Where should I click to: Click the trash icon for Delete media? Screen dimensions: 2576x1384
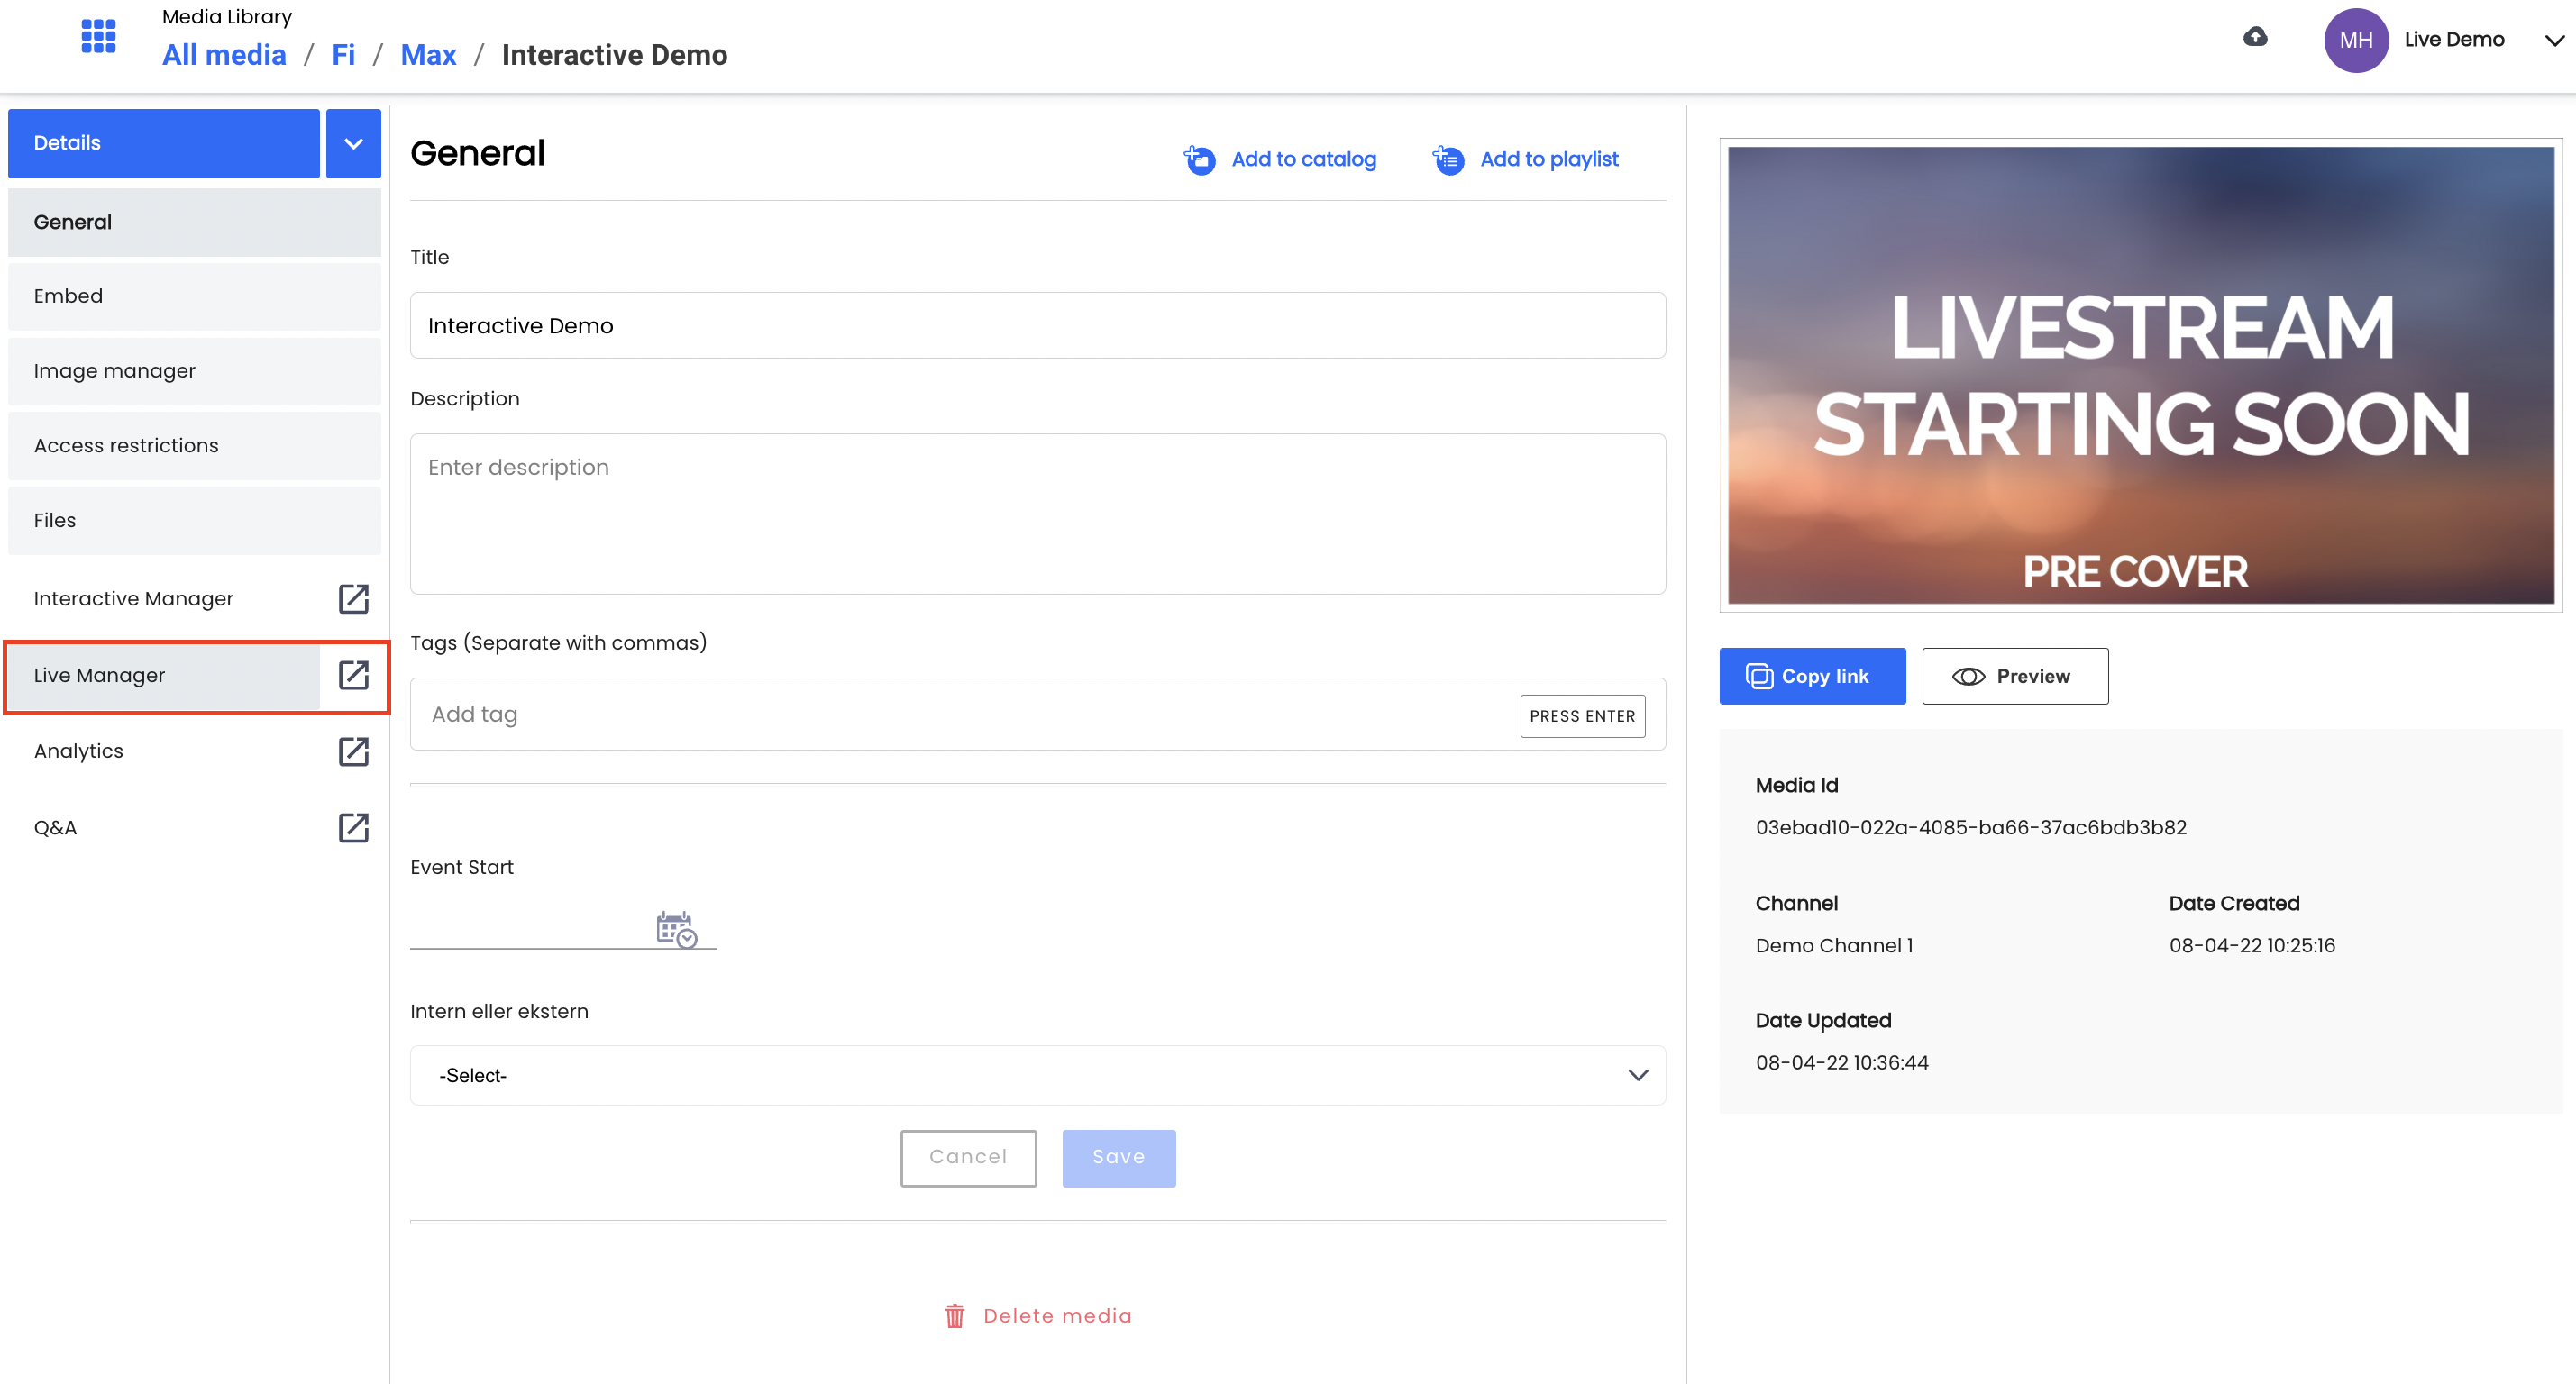pyautogui.click(x=955, y=1316)
